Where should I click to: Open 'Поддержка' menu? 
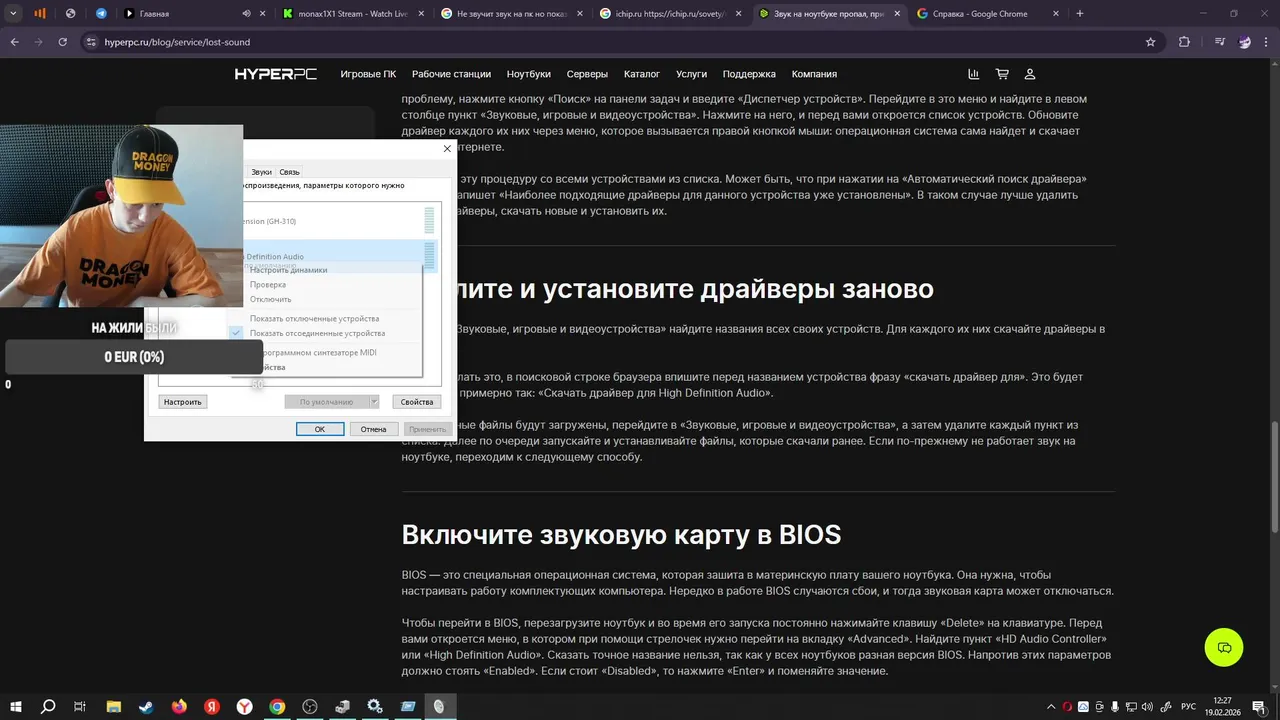click(x=749, y=74)
